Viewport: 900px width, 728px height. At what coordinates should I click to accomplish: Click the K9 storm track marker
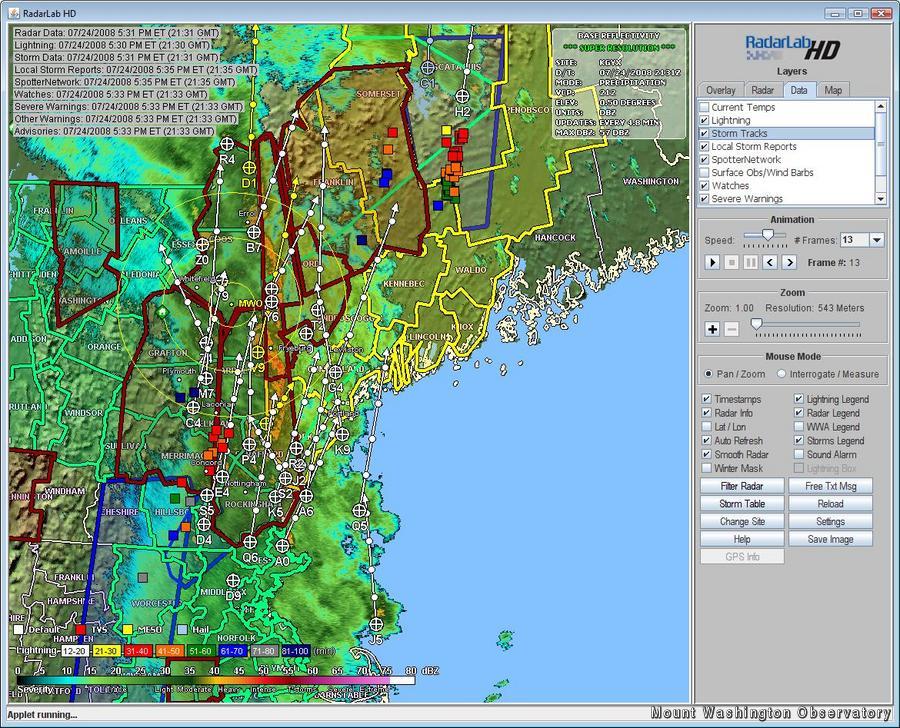[x=343, y=435]
